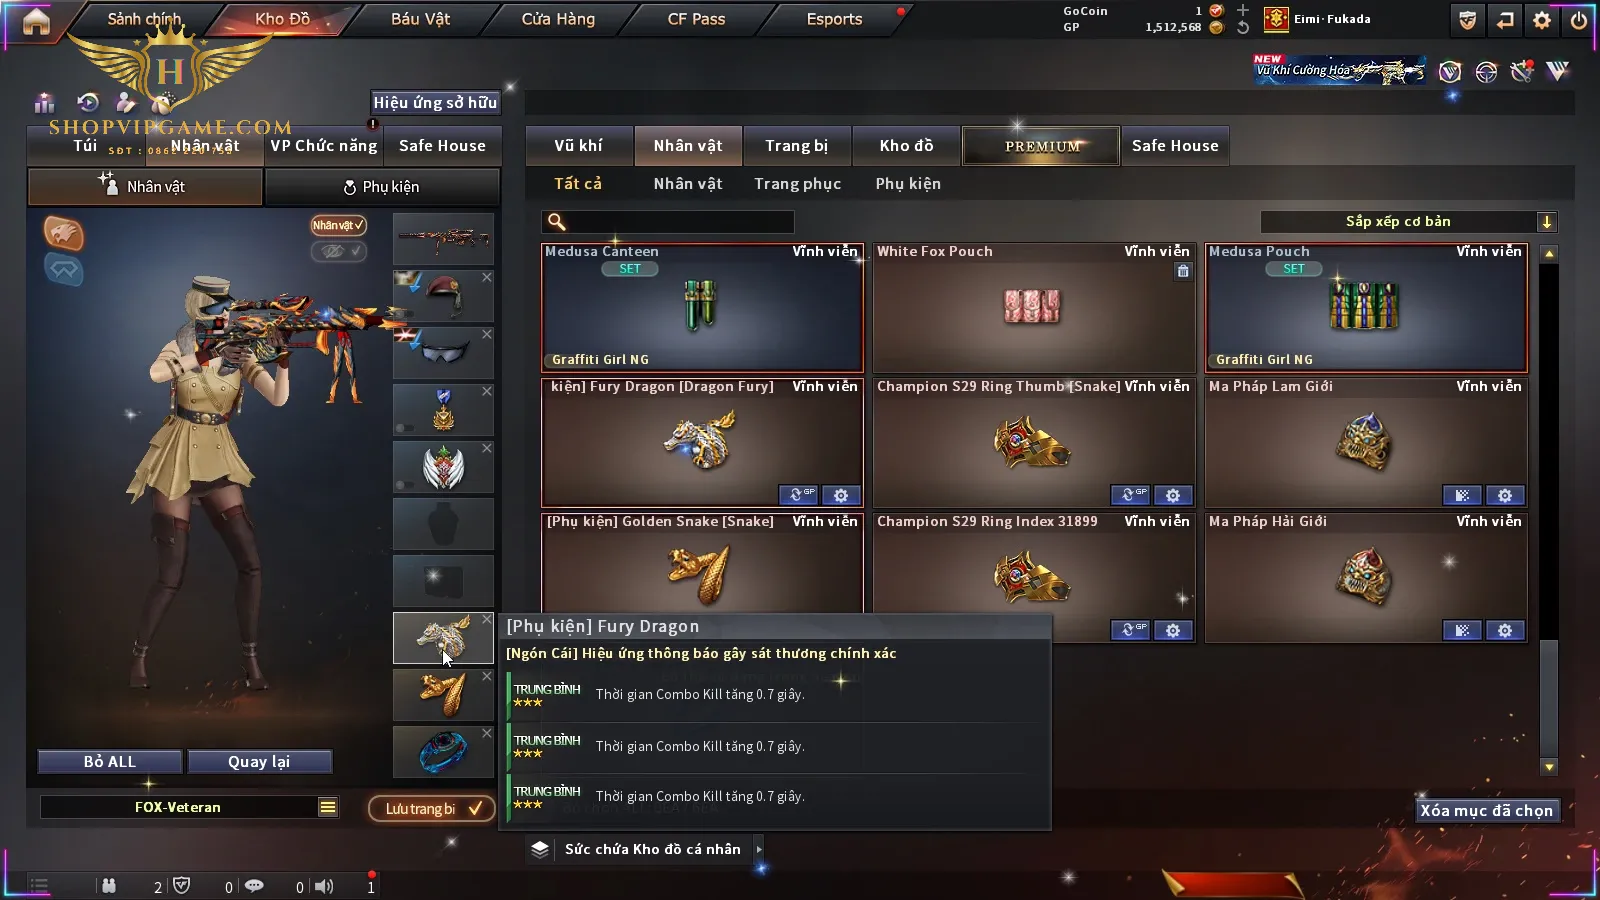Click the power exit icon
The width and height of the screenshot is (1600, 900).
coord(1579,20)
